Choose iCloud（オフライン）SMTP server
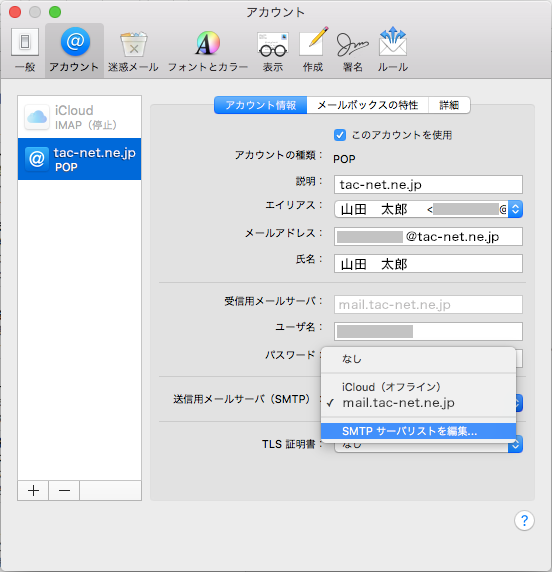Screen dimensions: 552x572 pos(418,387)
